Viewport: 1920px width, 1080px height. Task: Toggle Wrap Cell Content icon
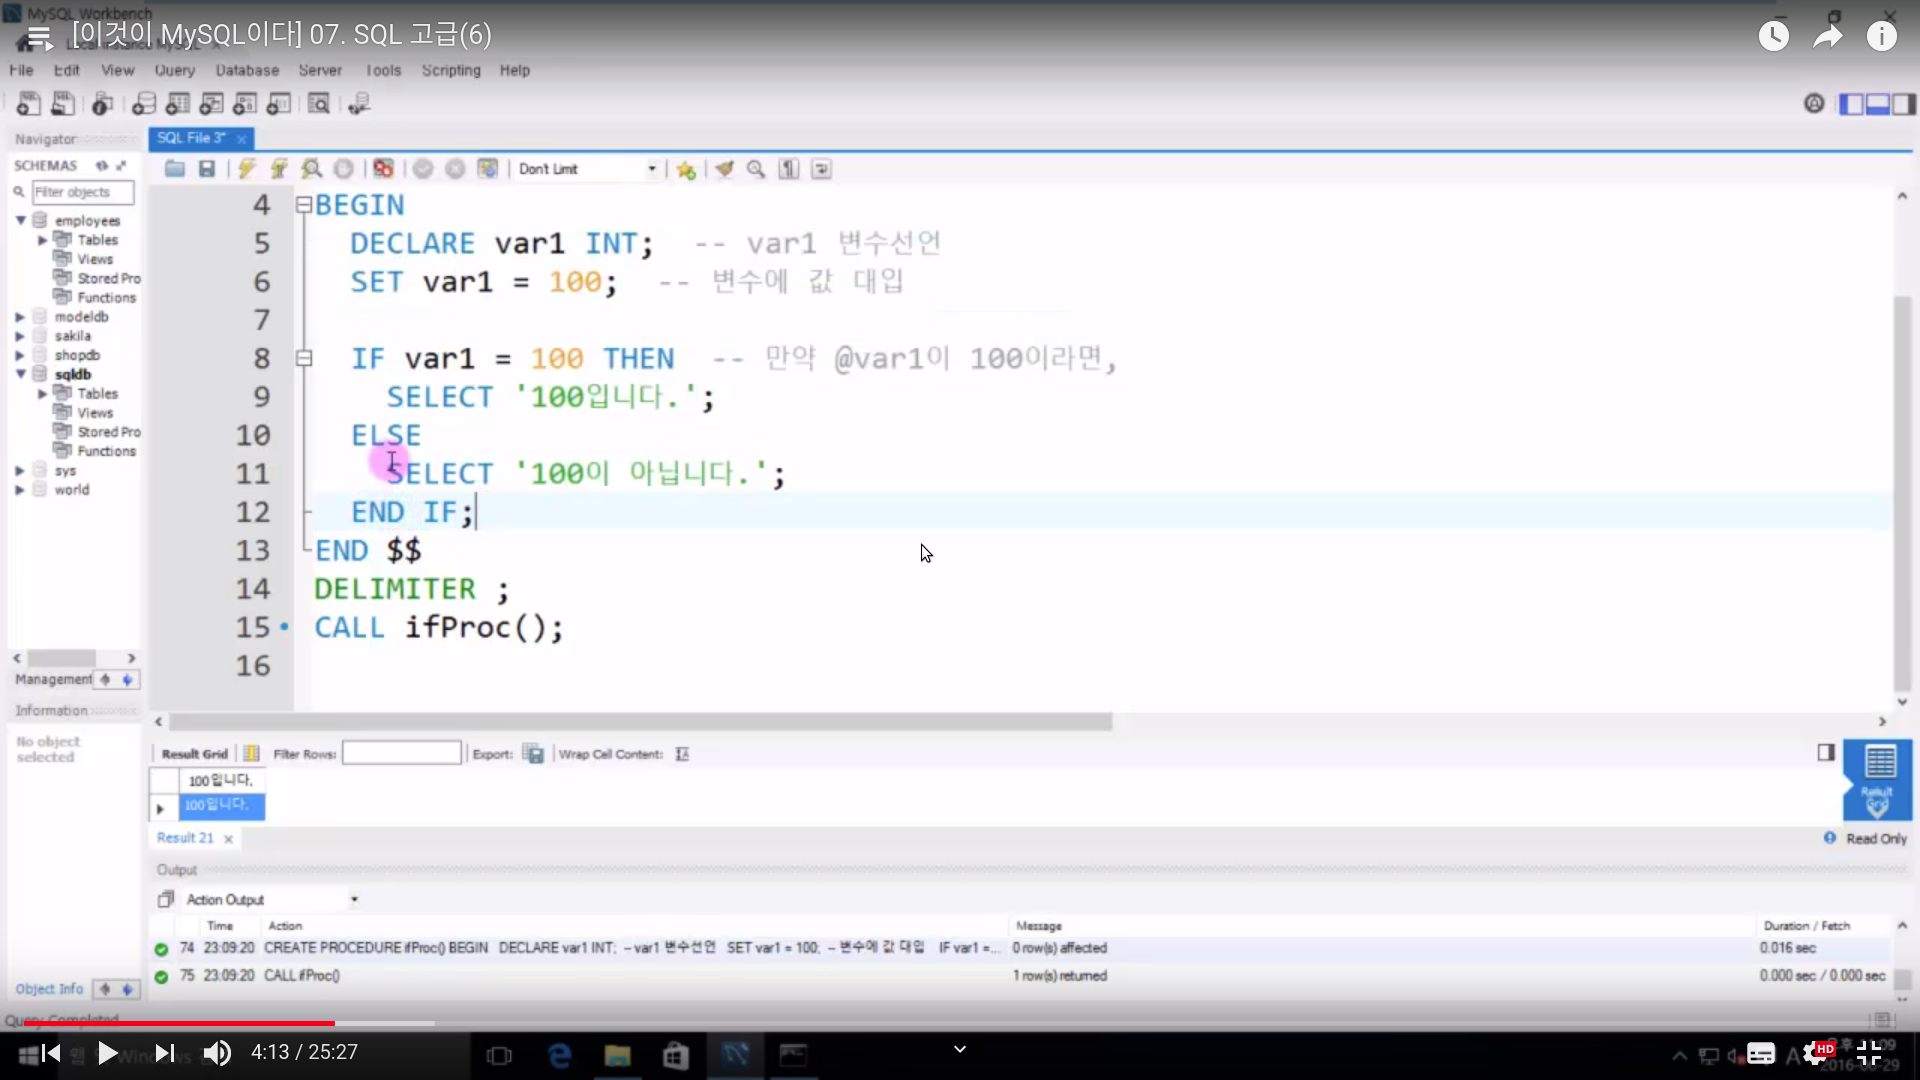[682, 754]
